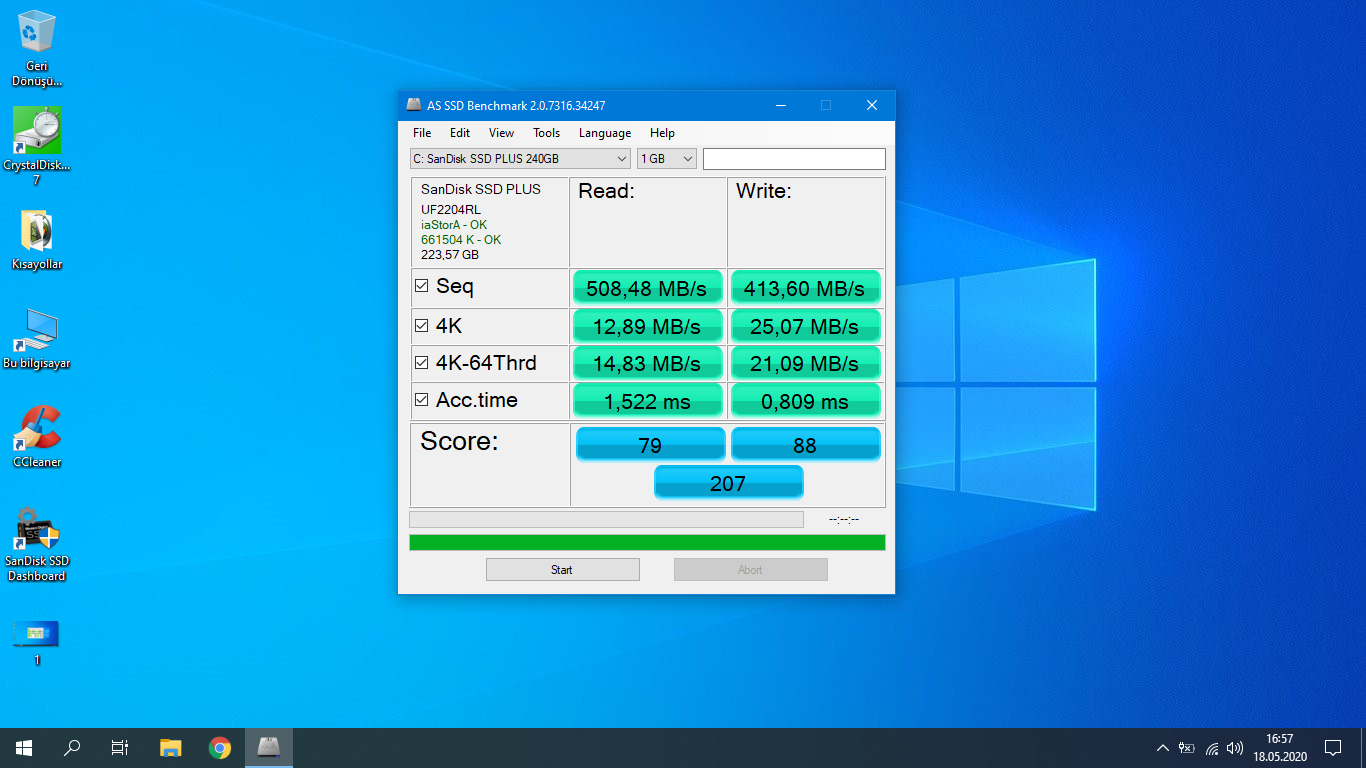The height and width of the screenshot is (768, 1366).
Task: Launch CrystalDiskMark 7 desktop shortcut
Action: click(x=37, y=146)
